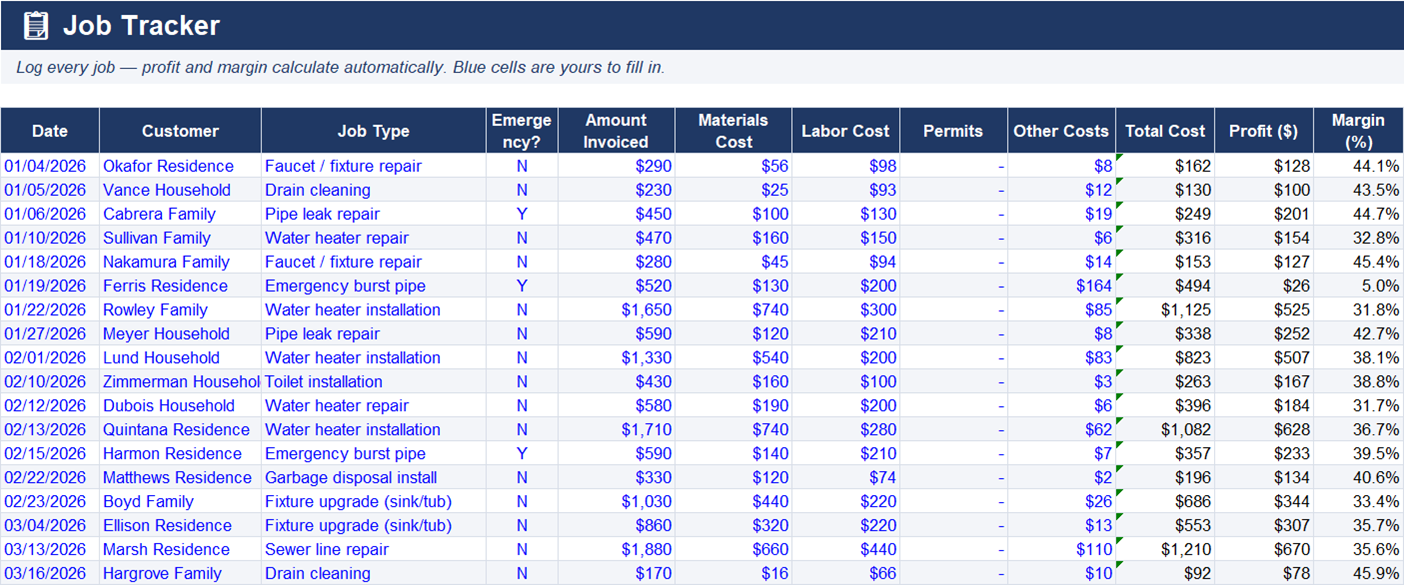The height and width of the screenshot is (585, 1404).
Task: Select the $860 amount invoiced cell
Action: click(616, 526)
